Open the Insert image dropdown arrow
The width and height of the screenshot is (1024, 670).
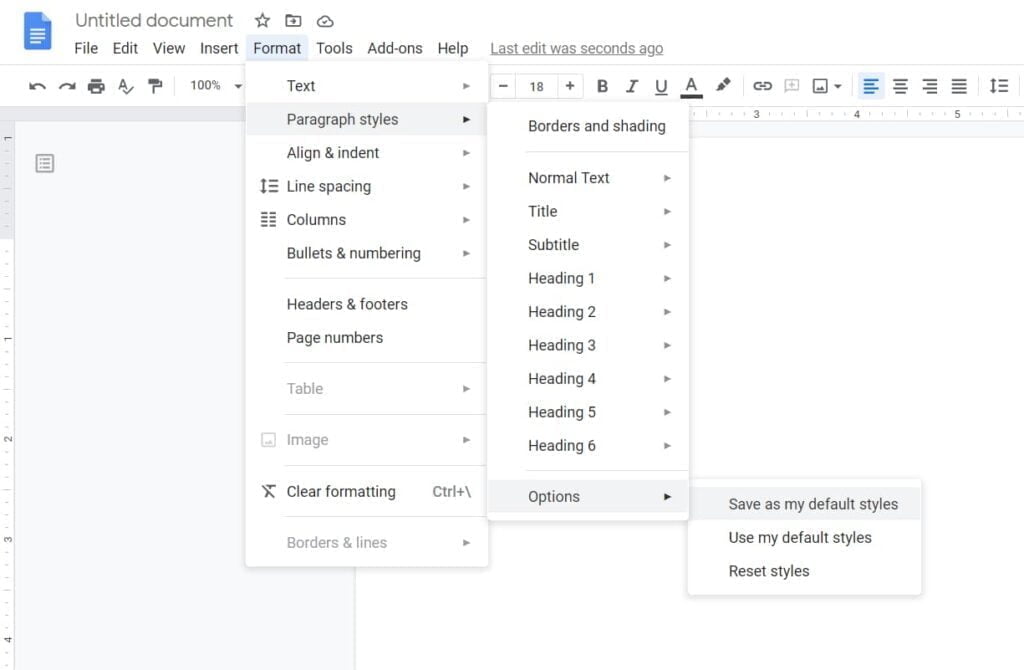click(838, 86)
